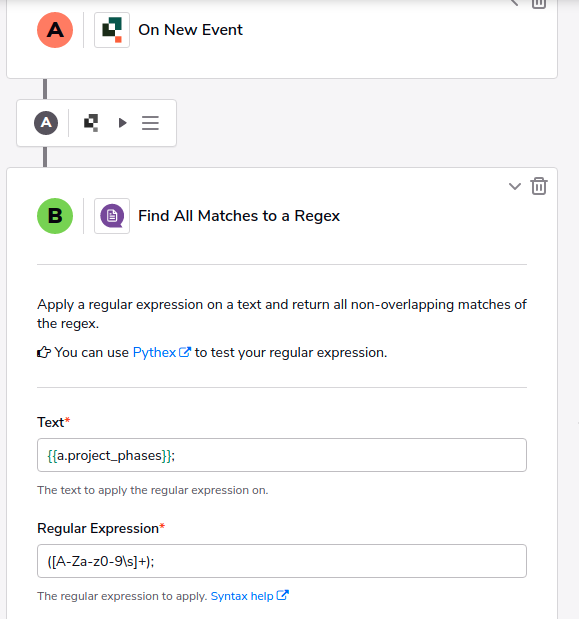Click the orange A step badge
This screenshot has height=619, width=579.
click(55, 30)
